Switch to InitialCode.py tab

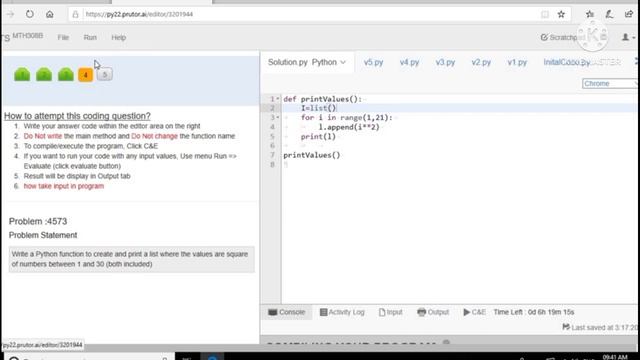point(567,62)
